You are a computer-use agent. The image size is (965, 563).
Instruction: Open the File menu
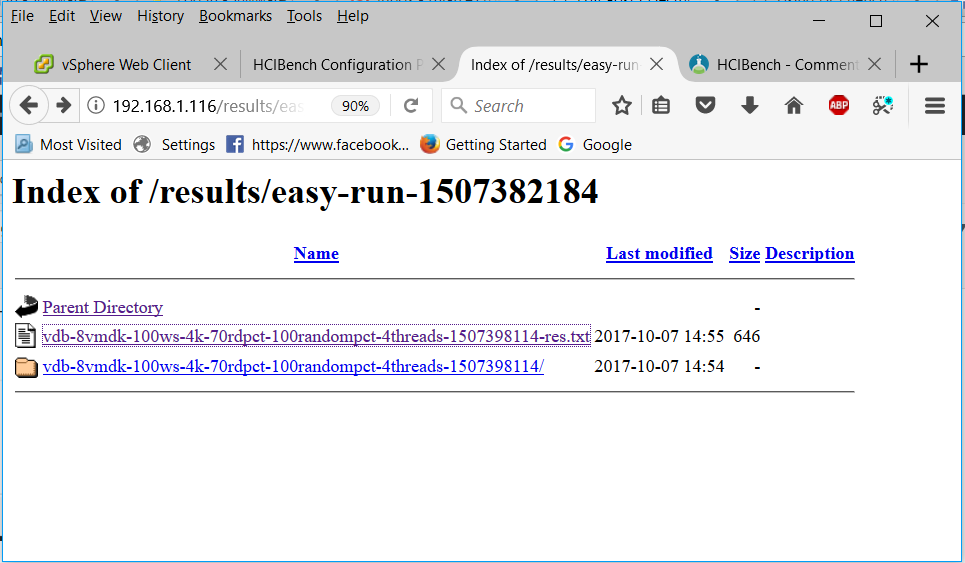coord(23,16)
